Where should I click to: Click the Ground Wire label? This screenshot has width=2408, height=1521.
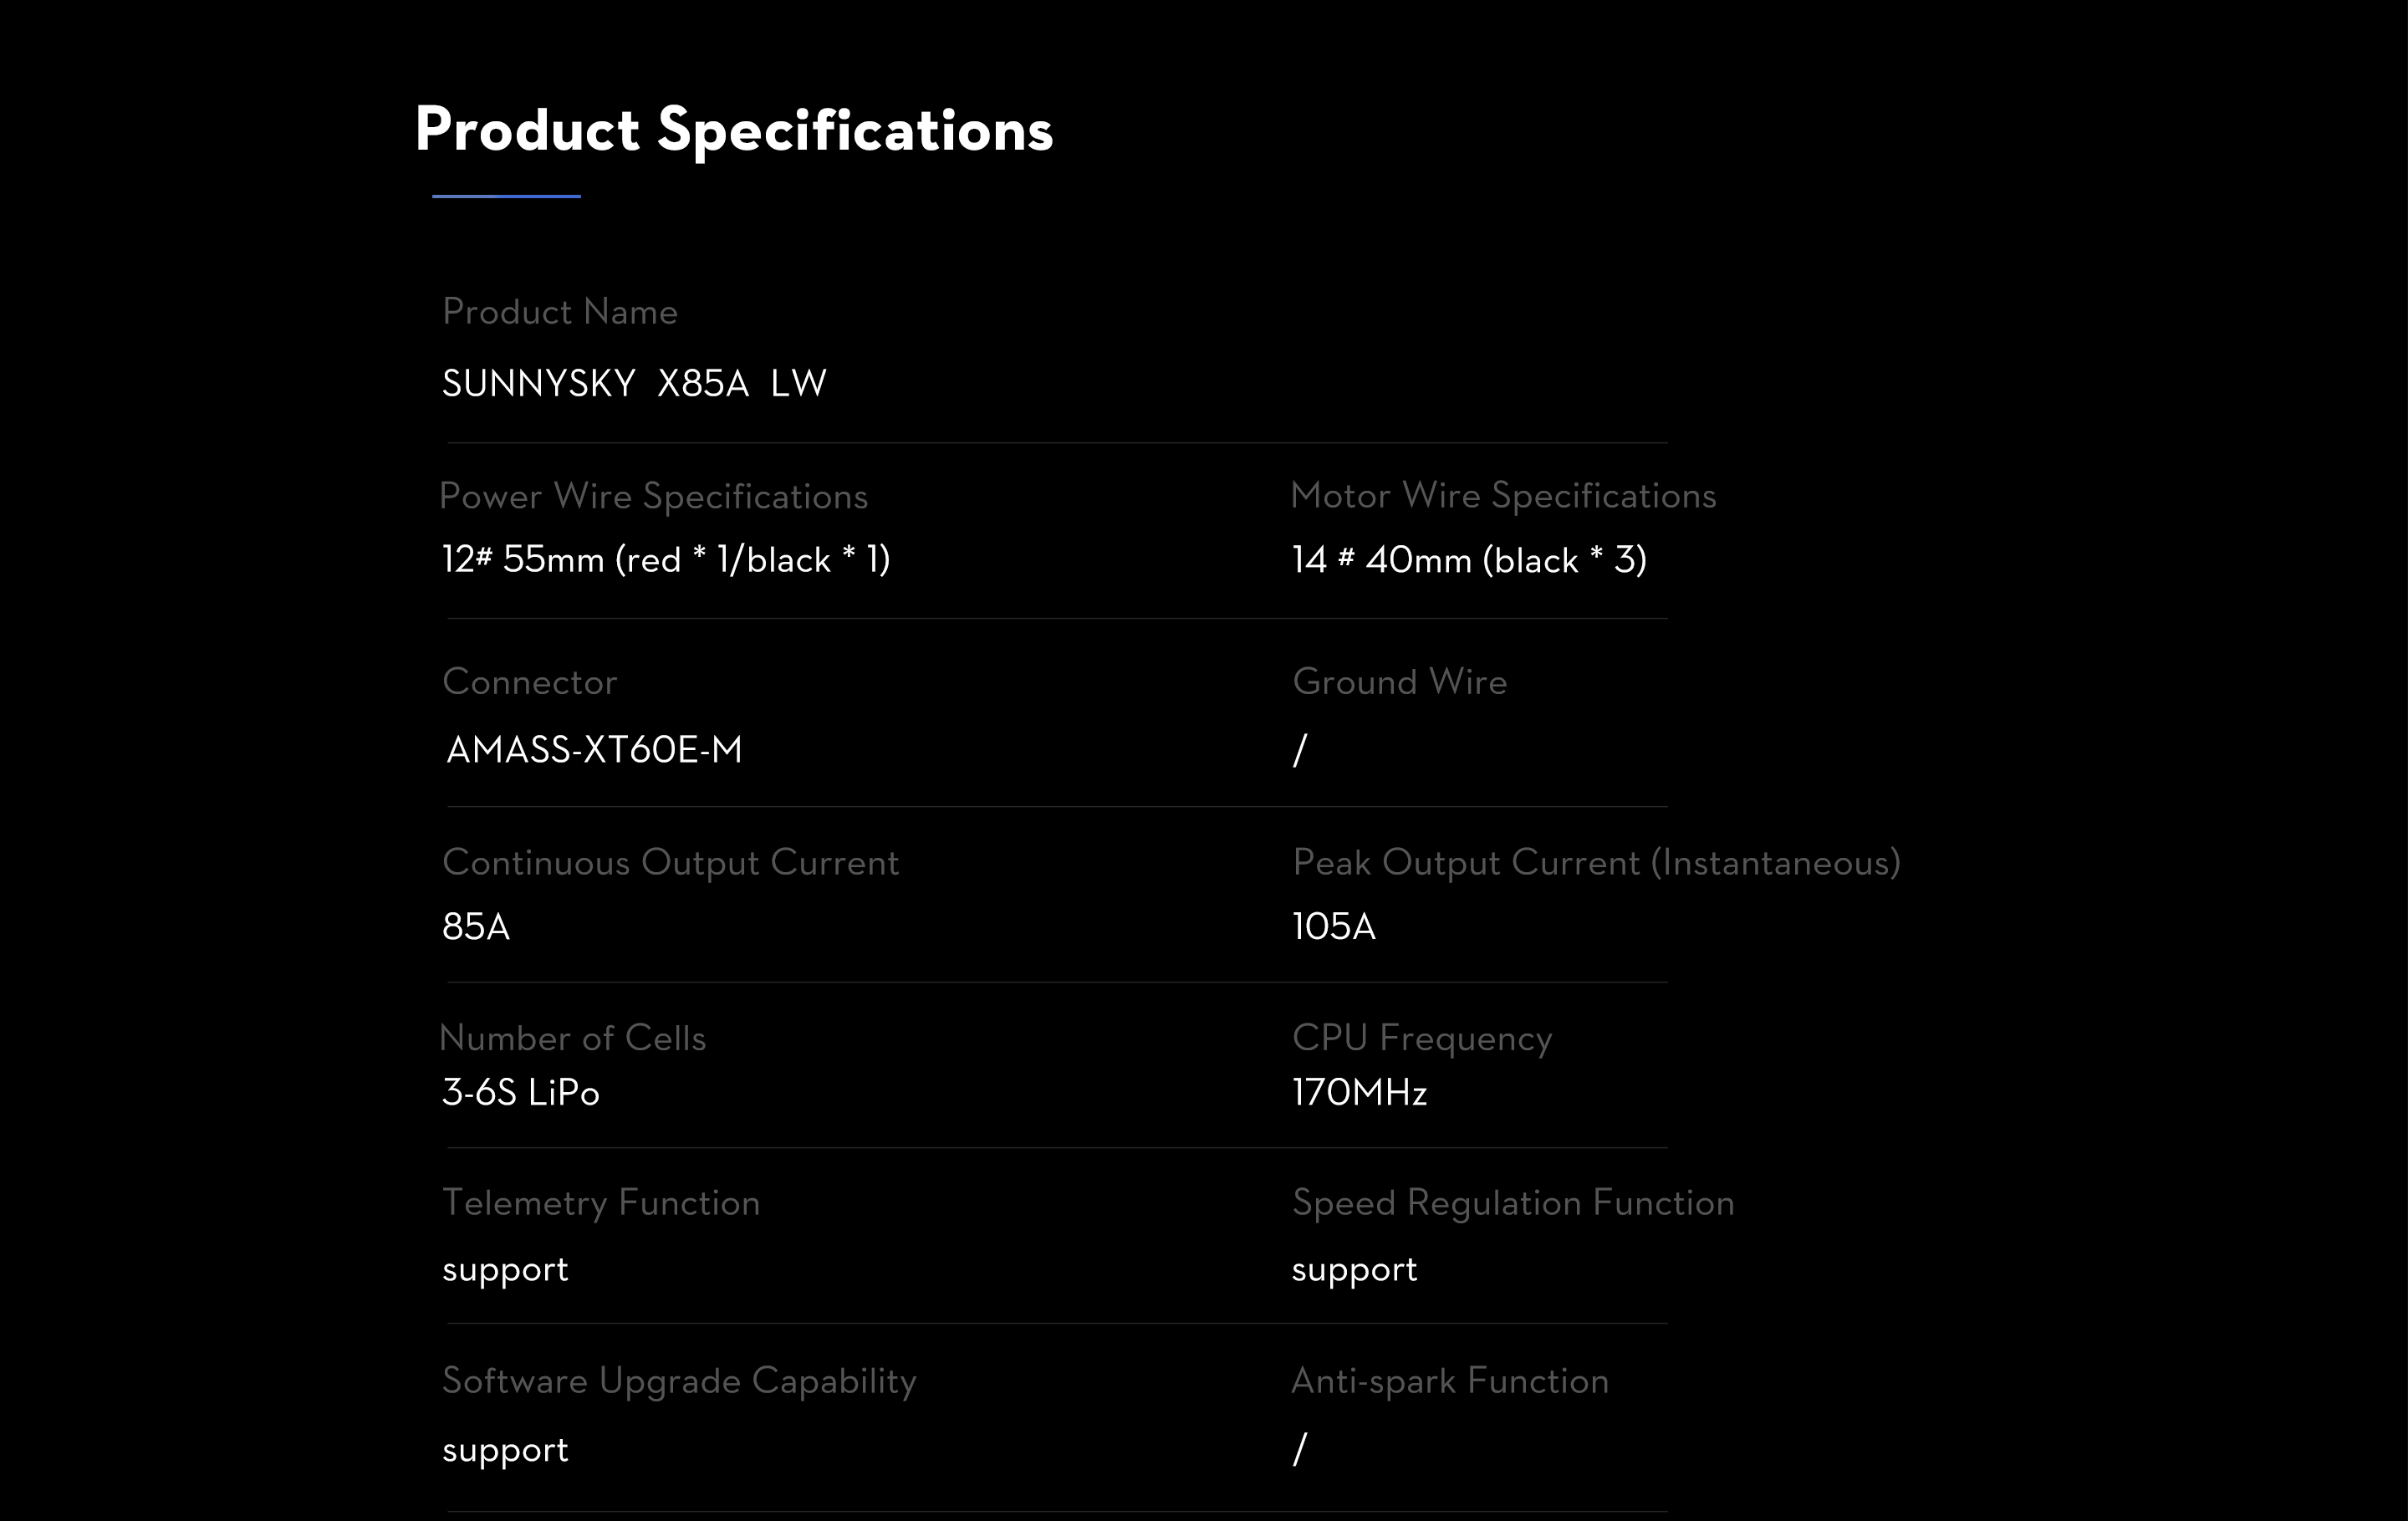click(x=1399, y=682)
